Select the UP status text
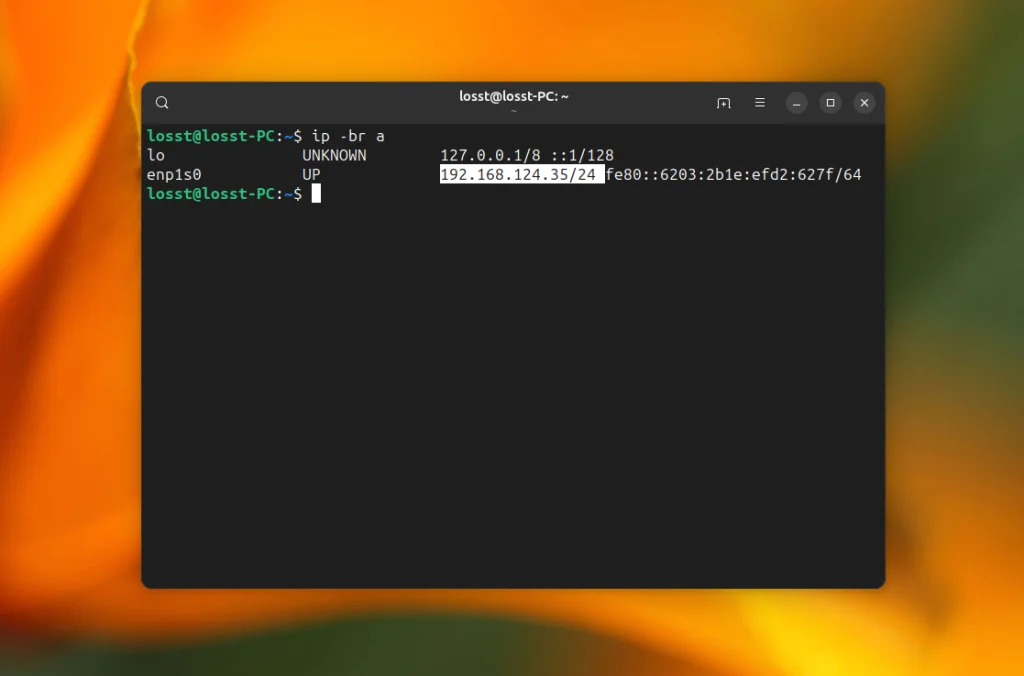The height and width of the screenshot is (676, 1024). [x=310, y=174]
